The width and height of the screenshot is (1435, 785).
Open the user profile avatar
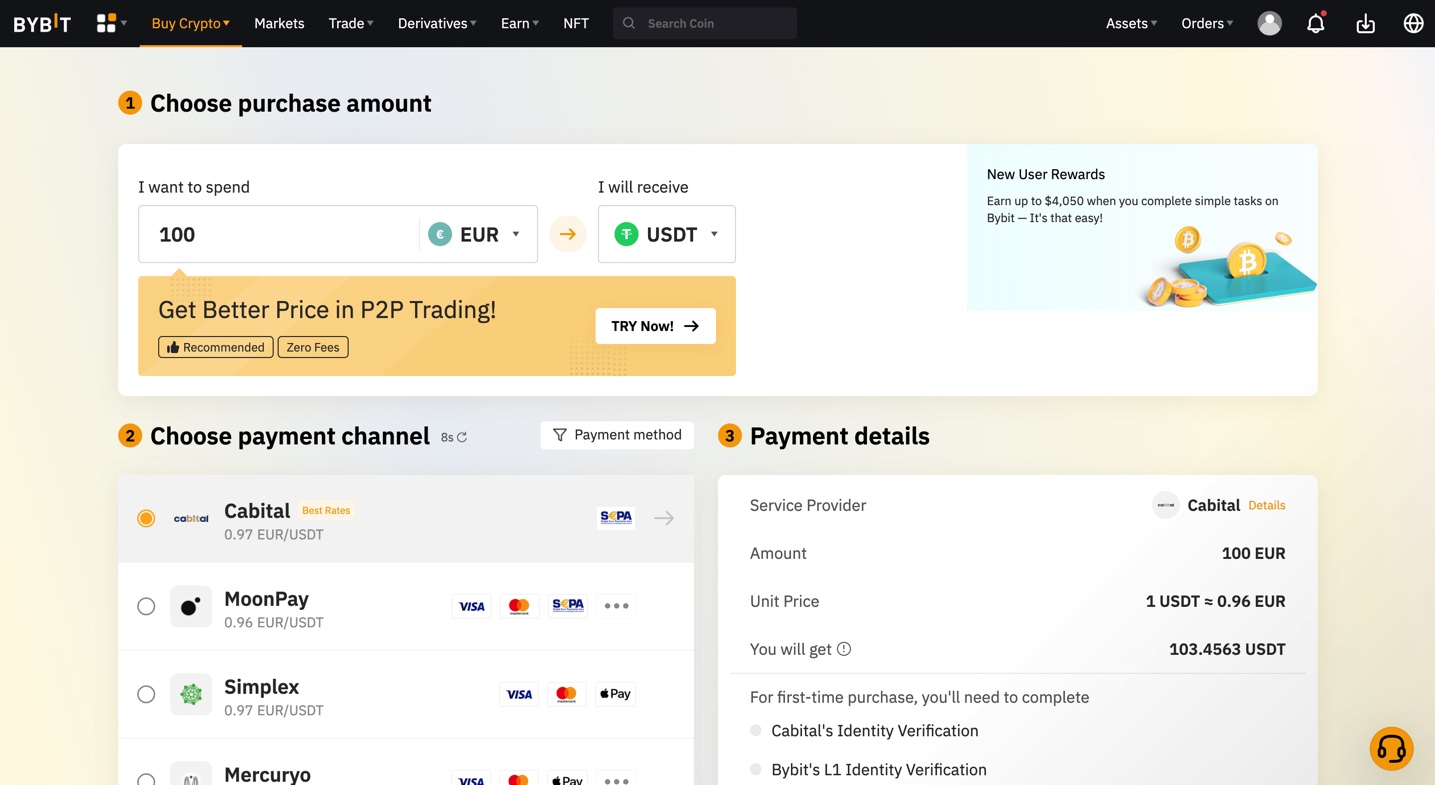point(1269,23)
